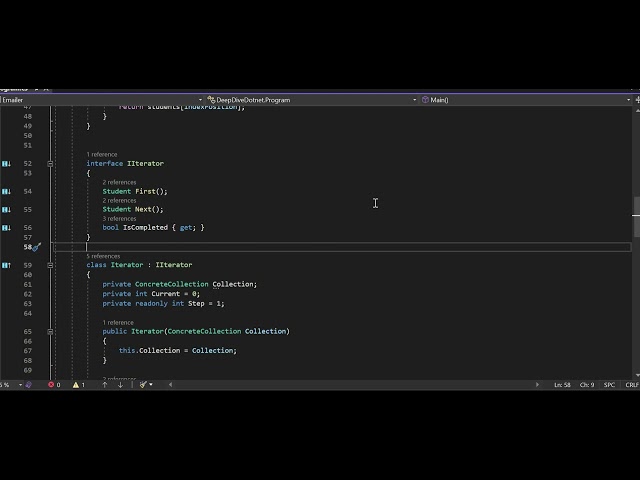Collapse the Iterator class block at line 59

click(x=50, y=265)
